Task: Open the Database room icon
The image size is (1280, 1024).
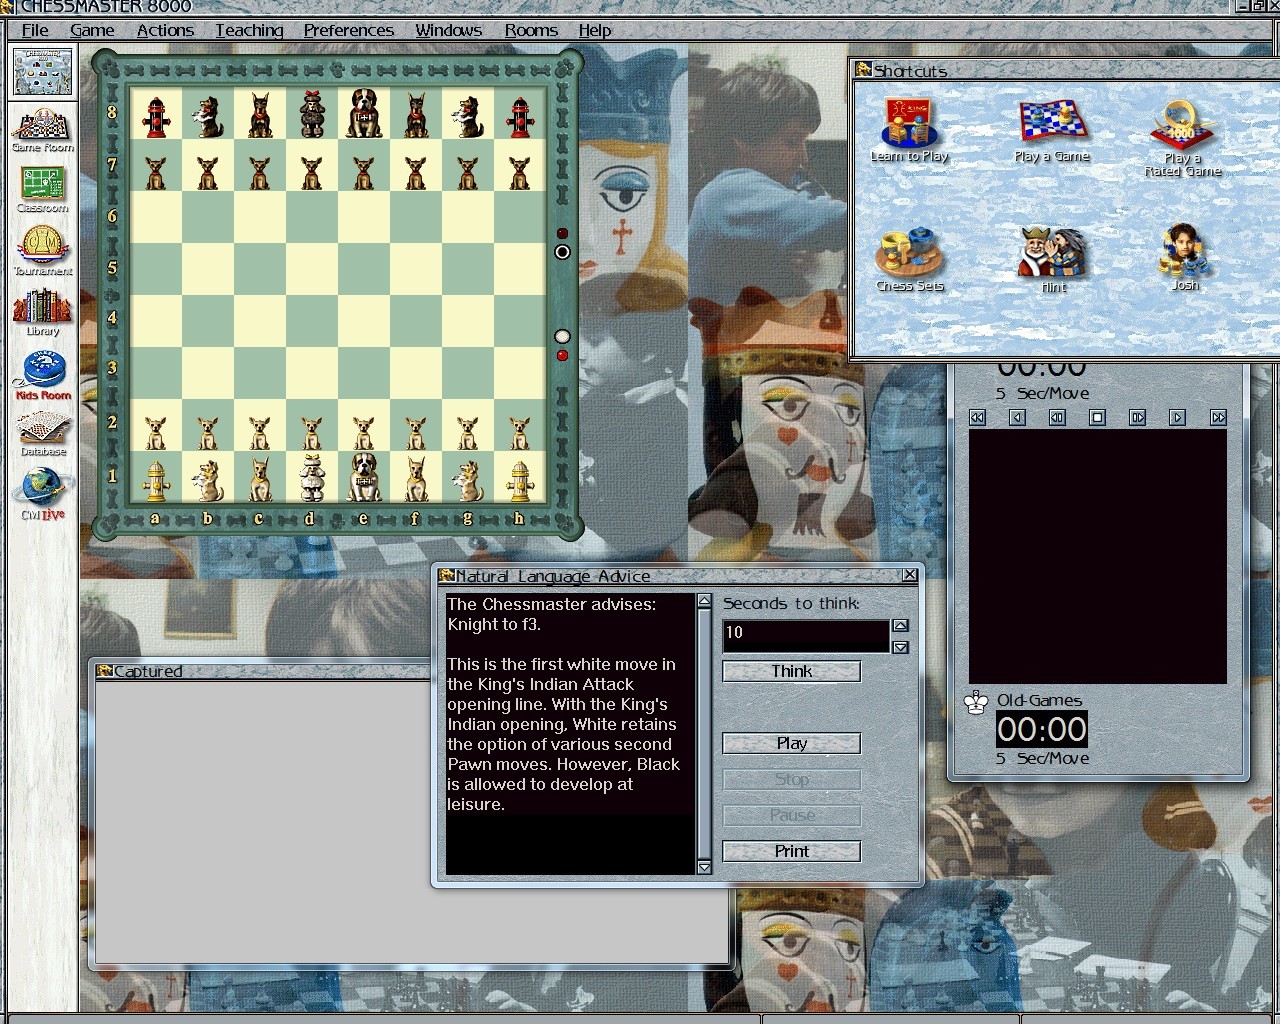Action: [x=43, y=433]
